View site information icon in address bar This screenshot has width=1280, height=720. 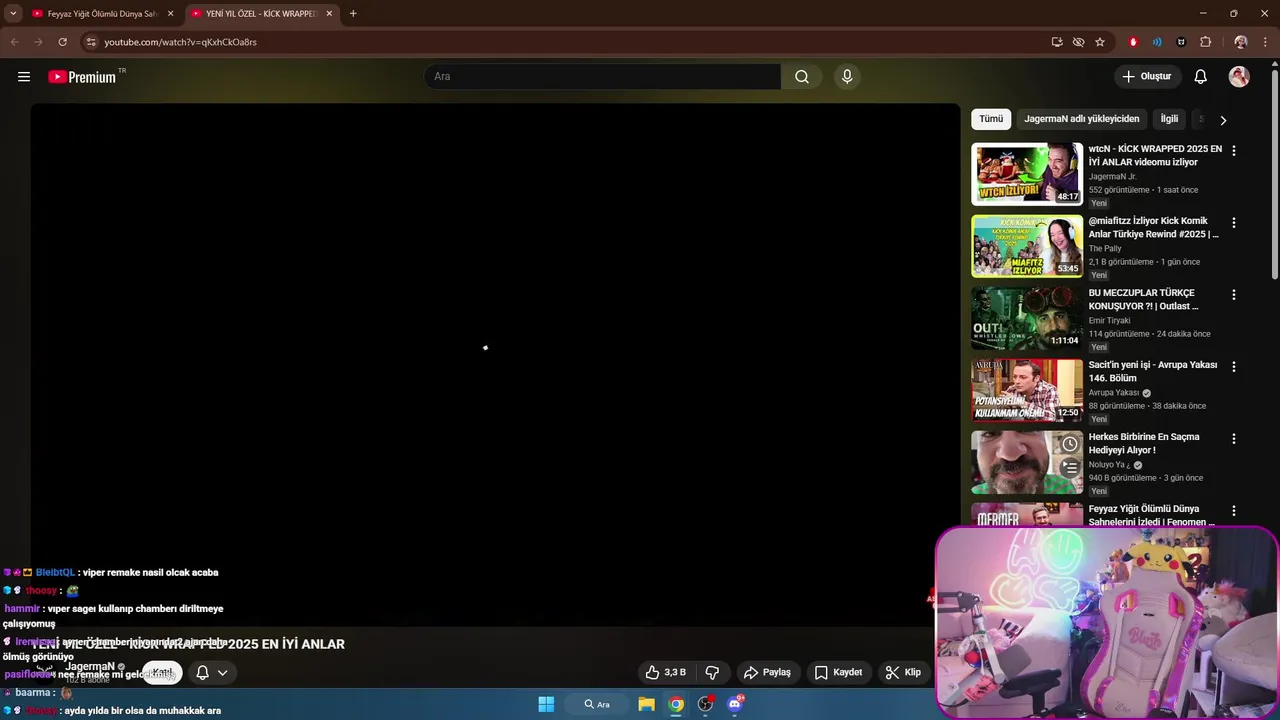click(91, 42)
